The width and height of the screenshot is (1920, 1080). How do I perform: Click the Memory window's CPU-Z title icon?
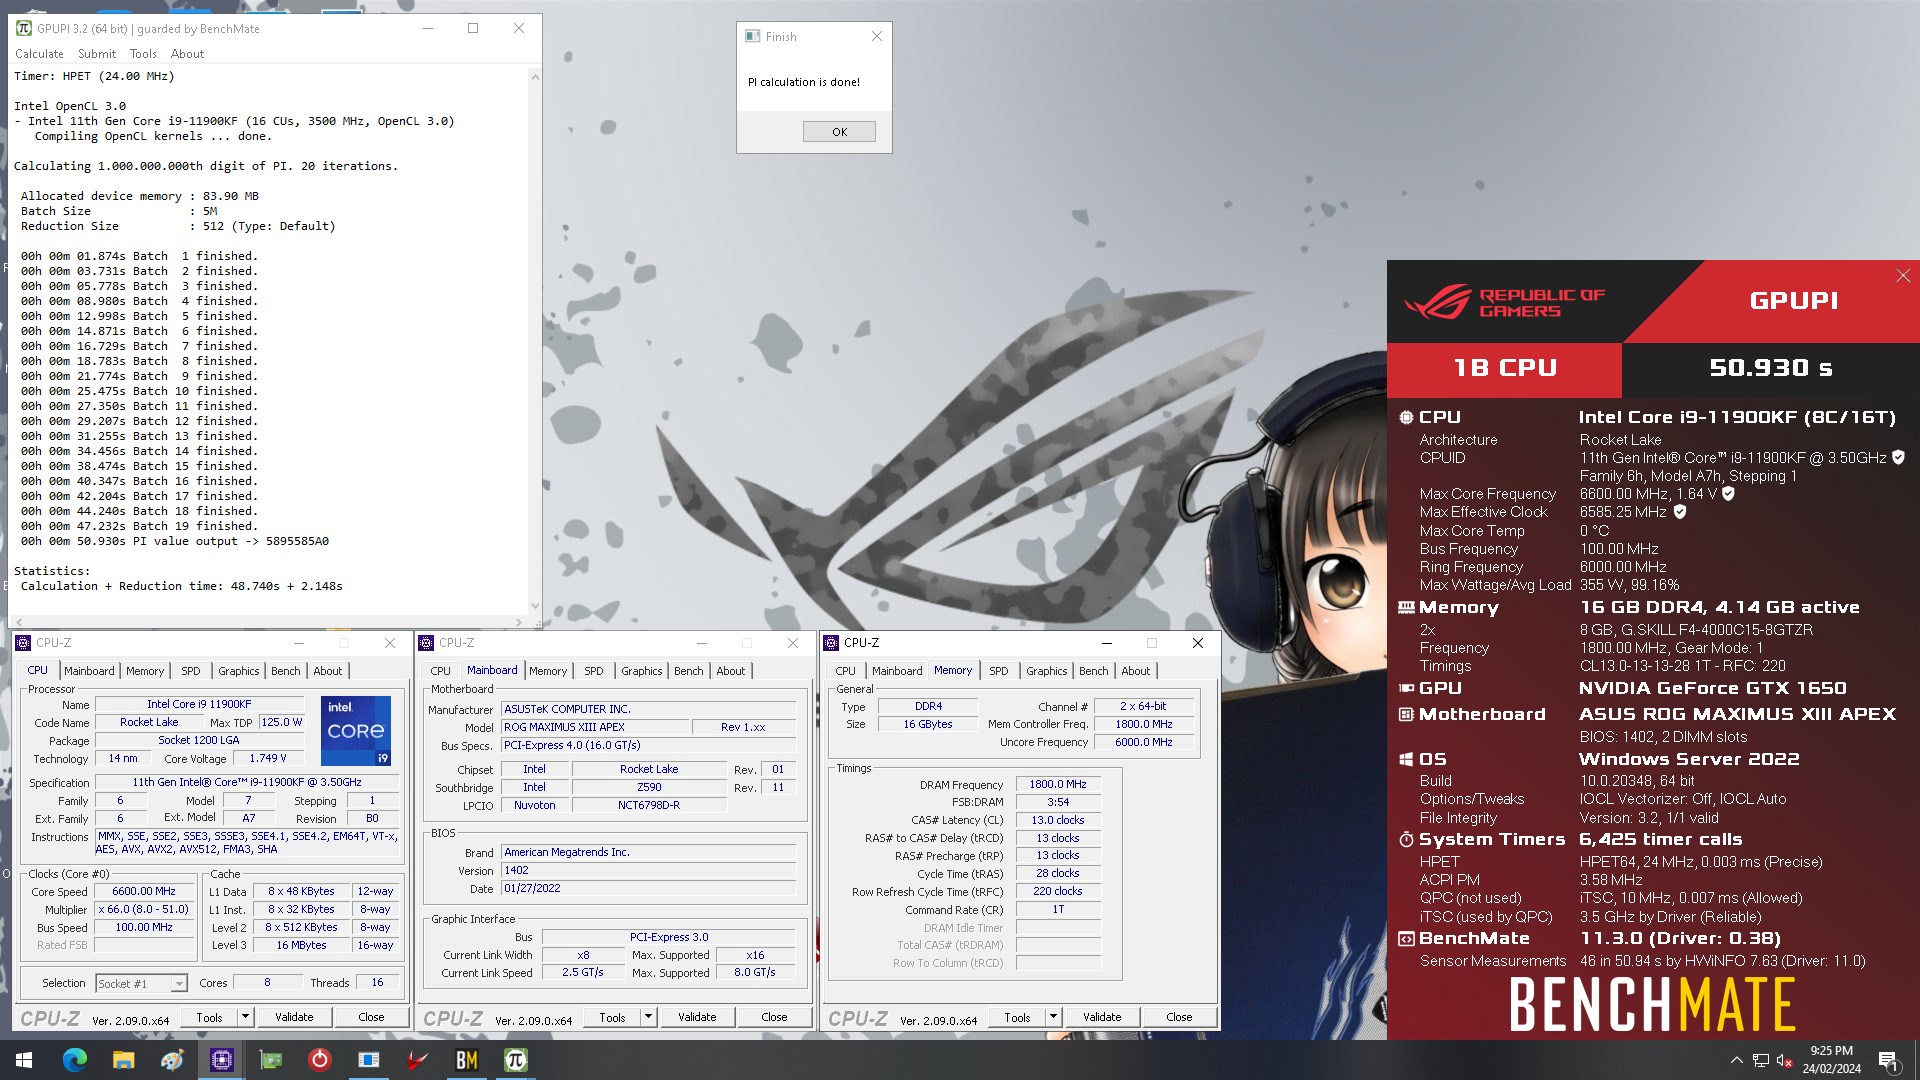click(831, 643)
